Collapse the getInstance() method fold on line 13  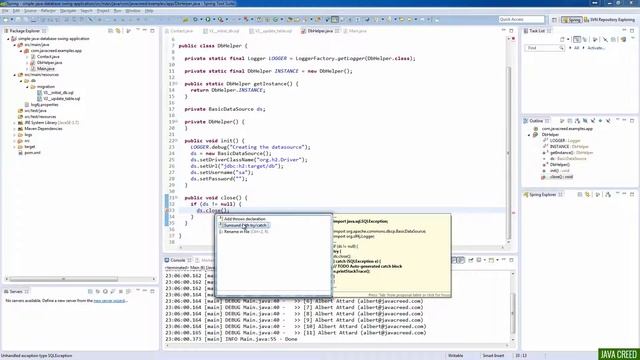[176, 84]
